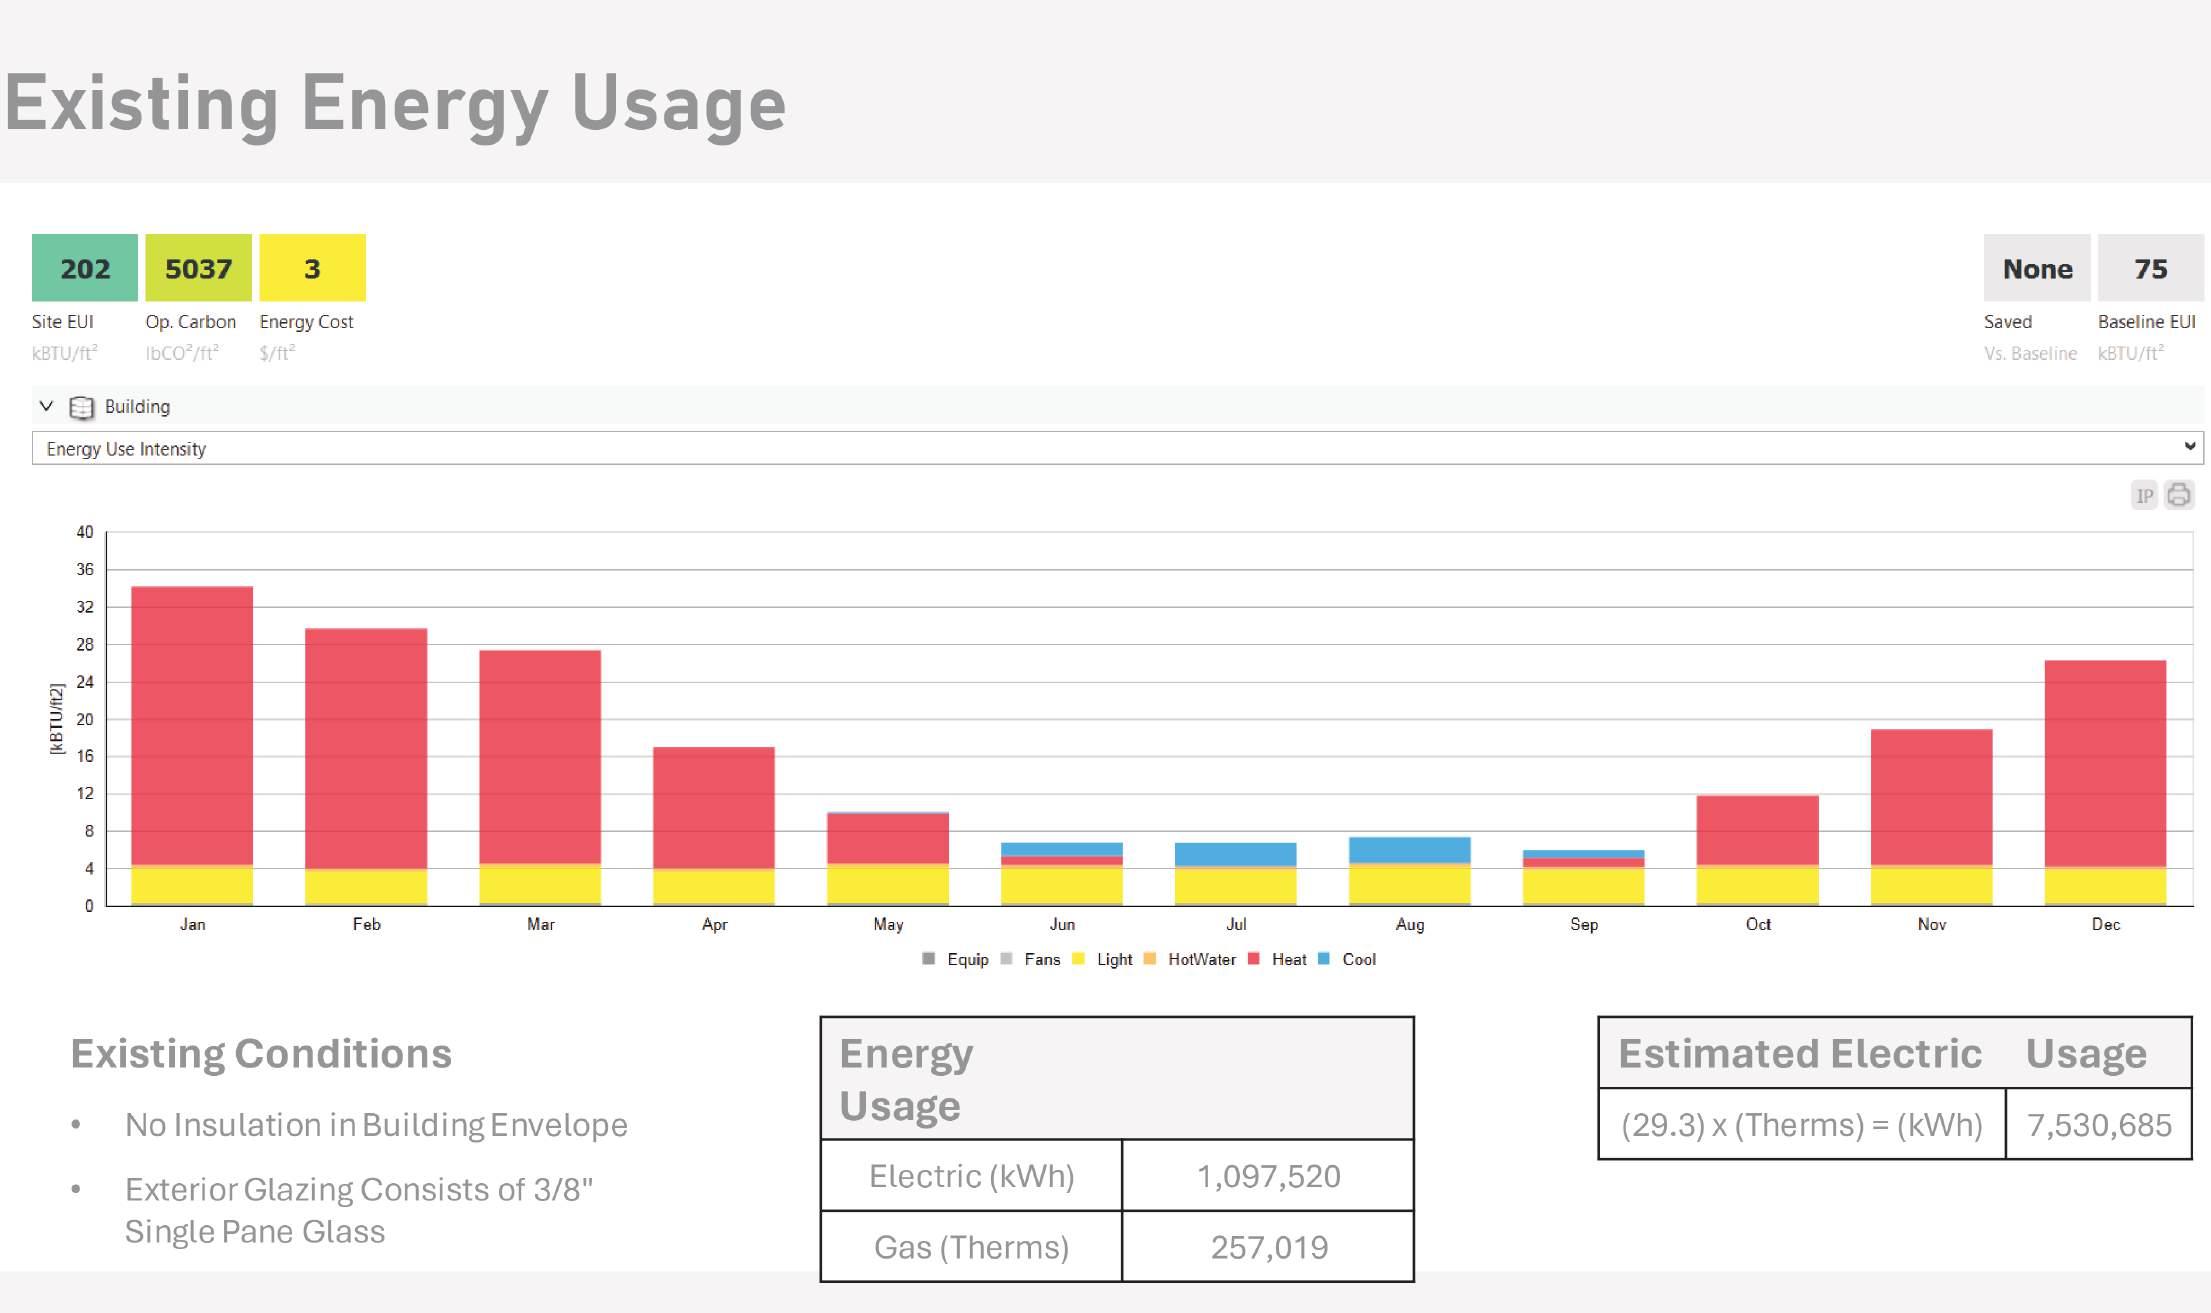Click the Baseline EUI 75 tile
2211x1313 pixels.
(2150, 268)
